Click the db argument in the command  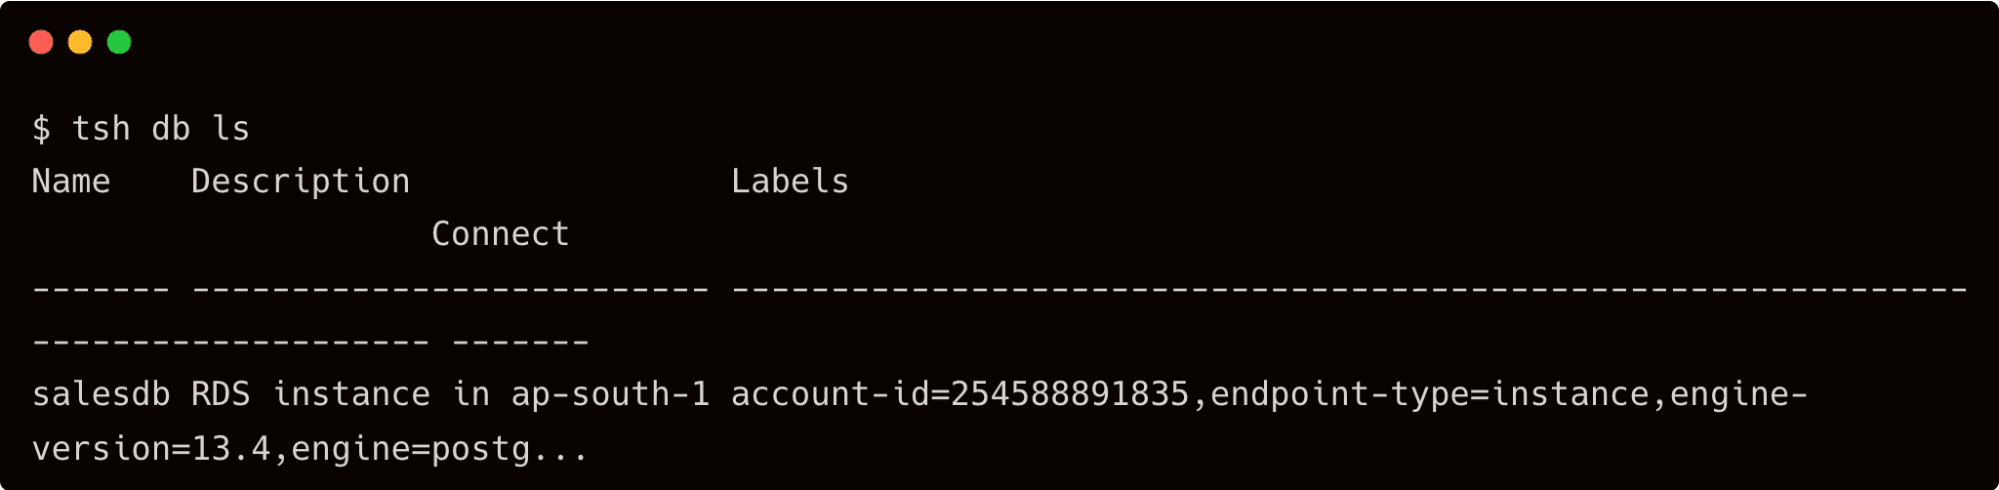tap(171, 129)
